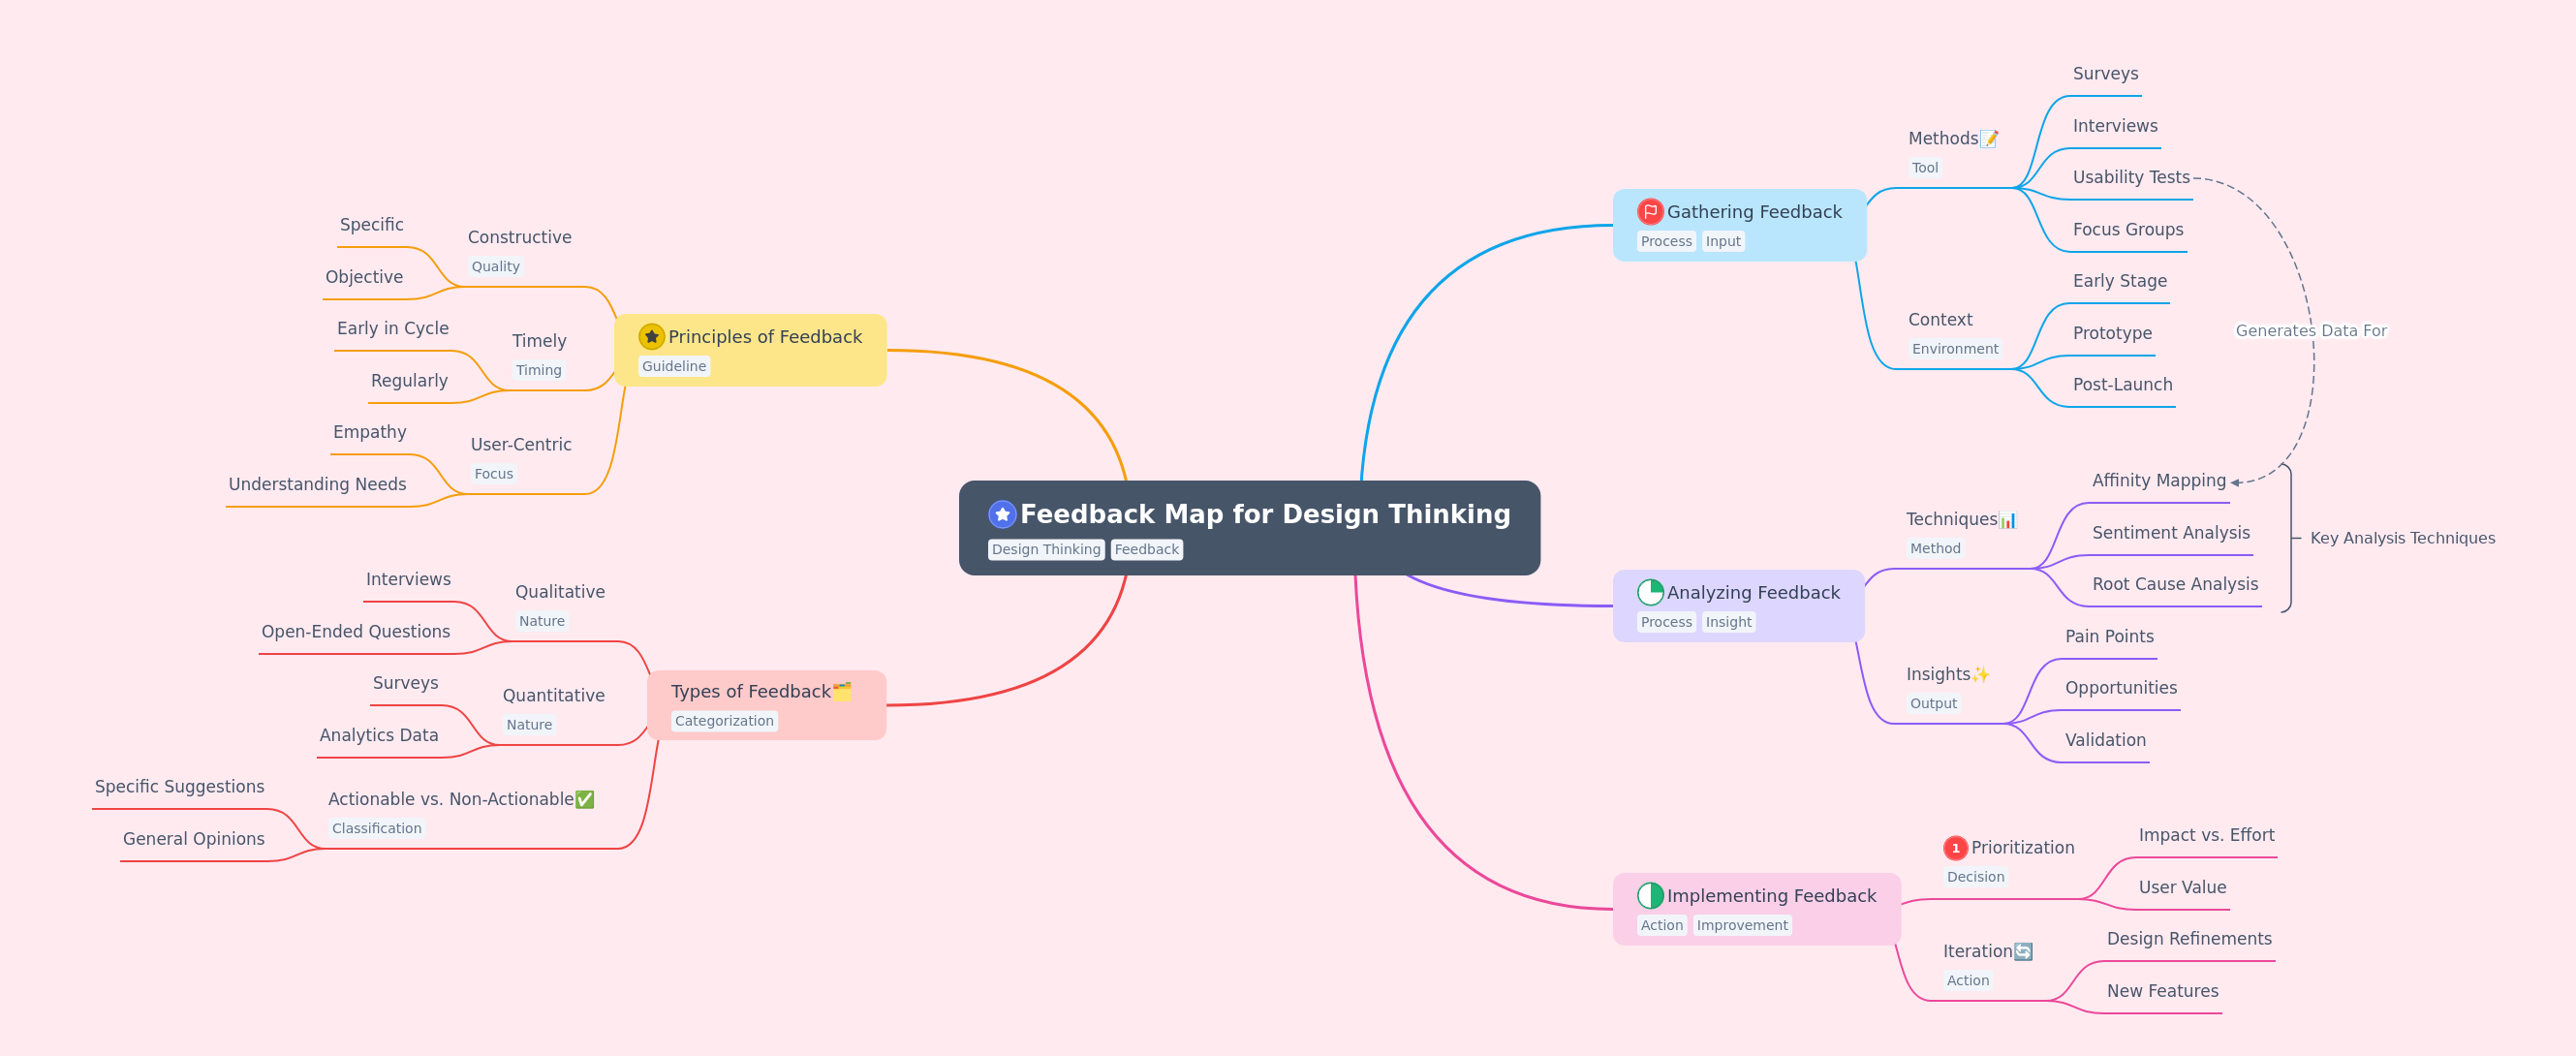Select the Understanding Needs subtopic
Viewport: 2576px width, 1056px height.
[317, 484]
